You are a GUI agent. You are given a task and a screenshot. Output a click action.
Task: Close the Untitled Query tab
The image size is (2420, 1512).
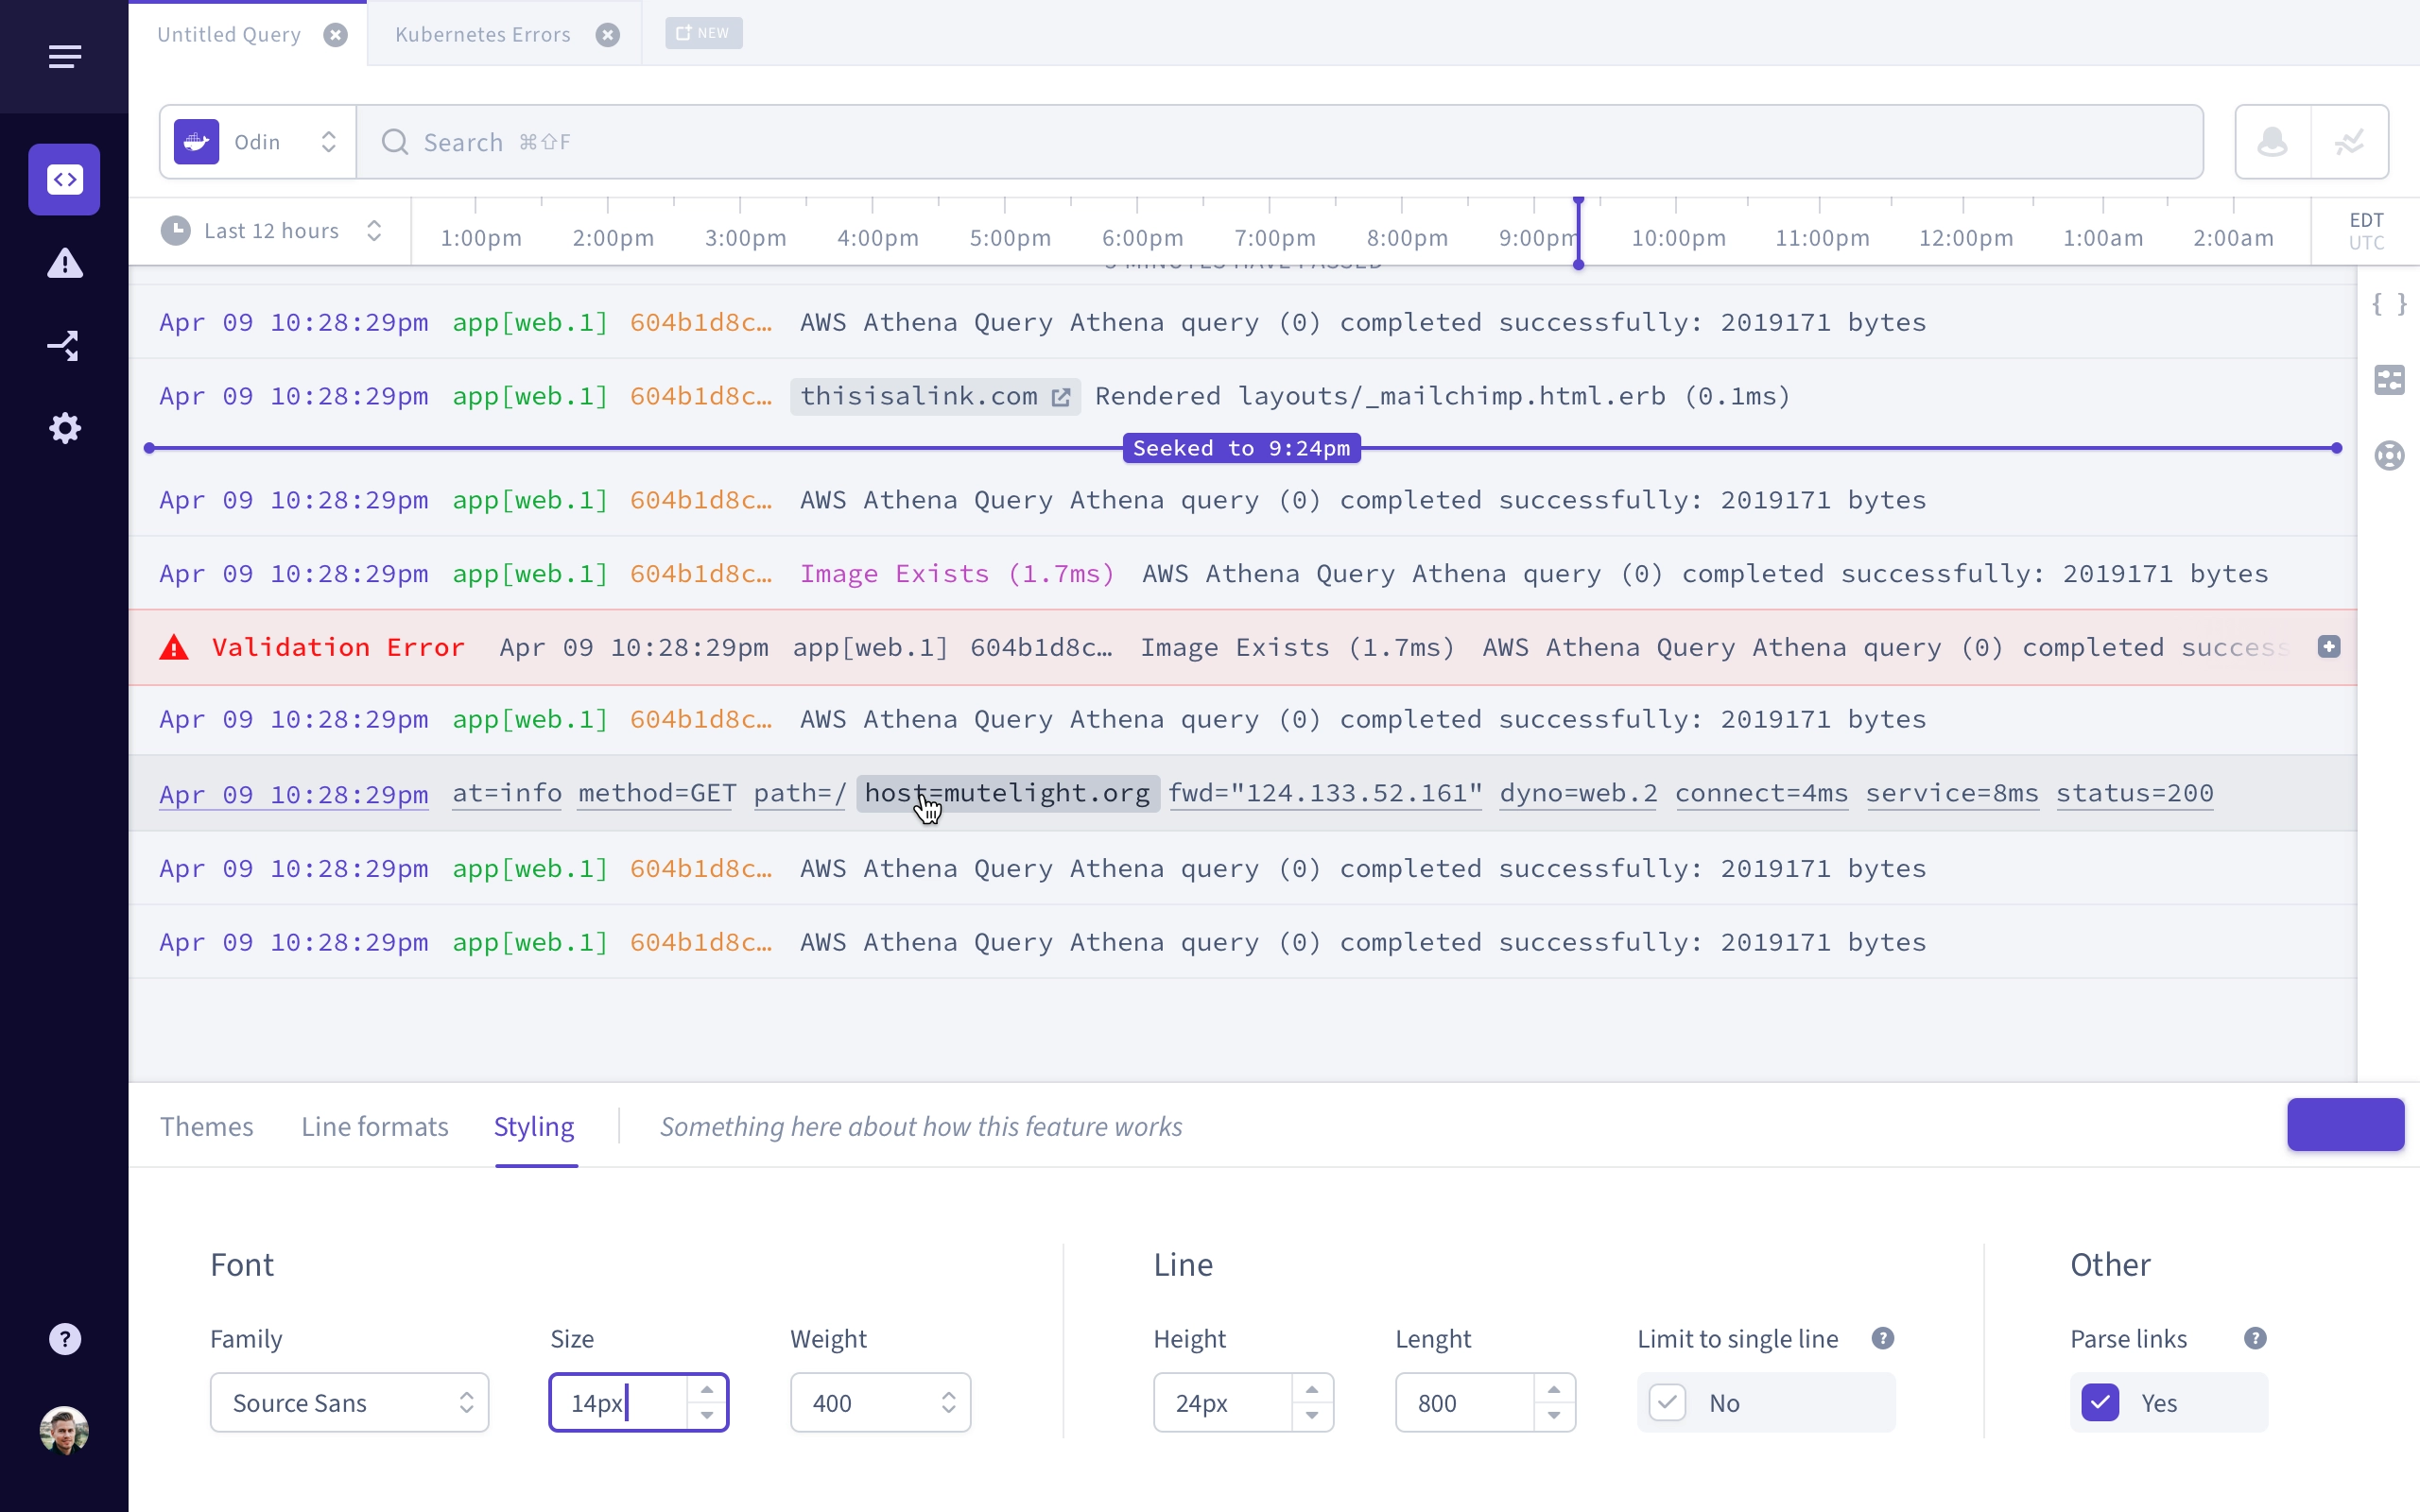336,35
